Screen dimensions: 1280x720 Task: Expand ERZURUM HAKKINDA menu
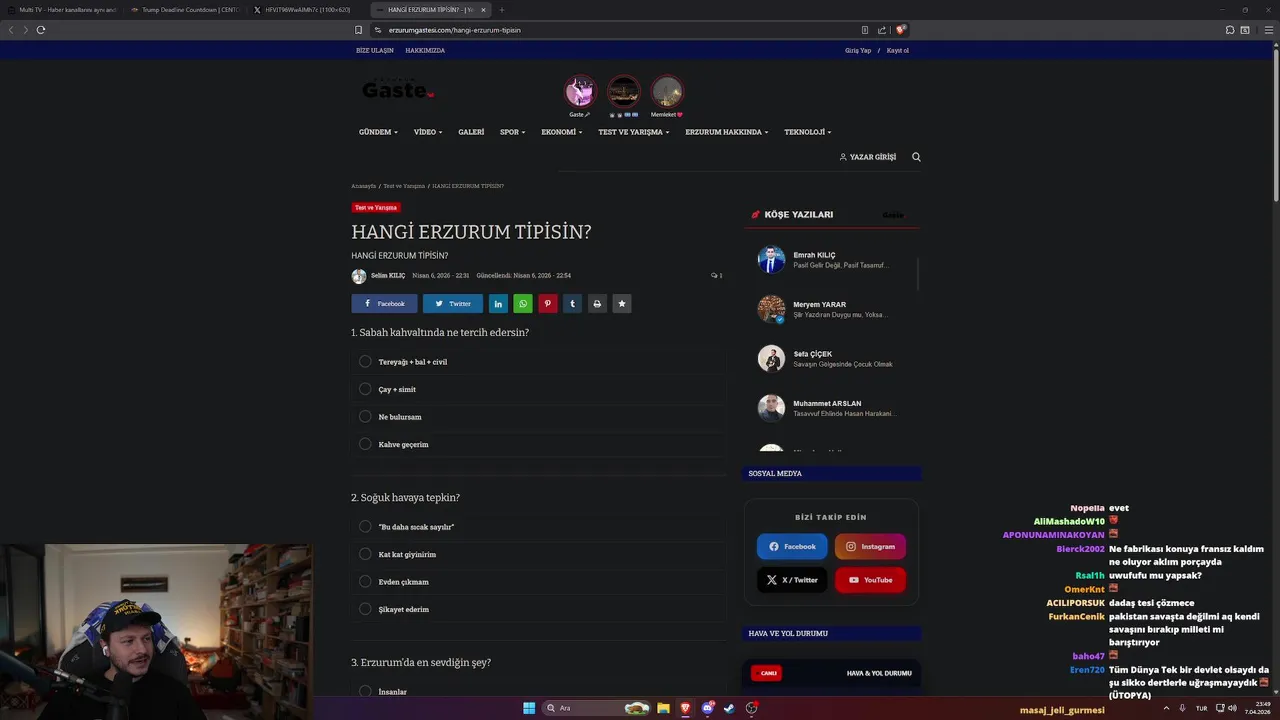point(727,132)
